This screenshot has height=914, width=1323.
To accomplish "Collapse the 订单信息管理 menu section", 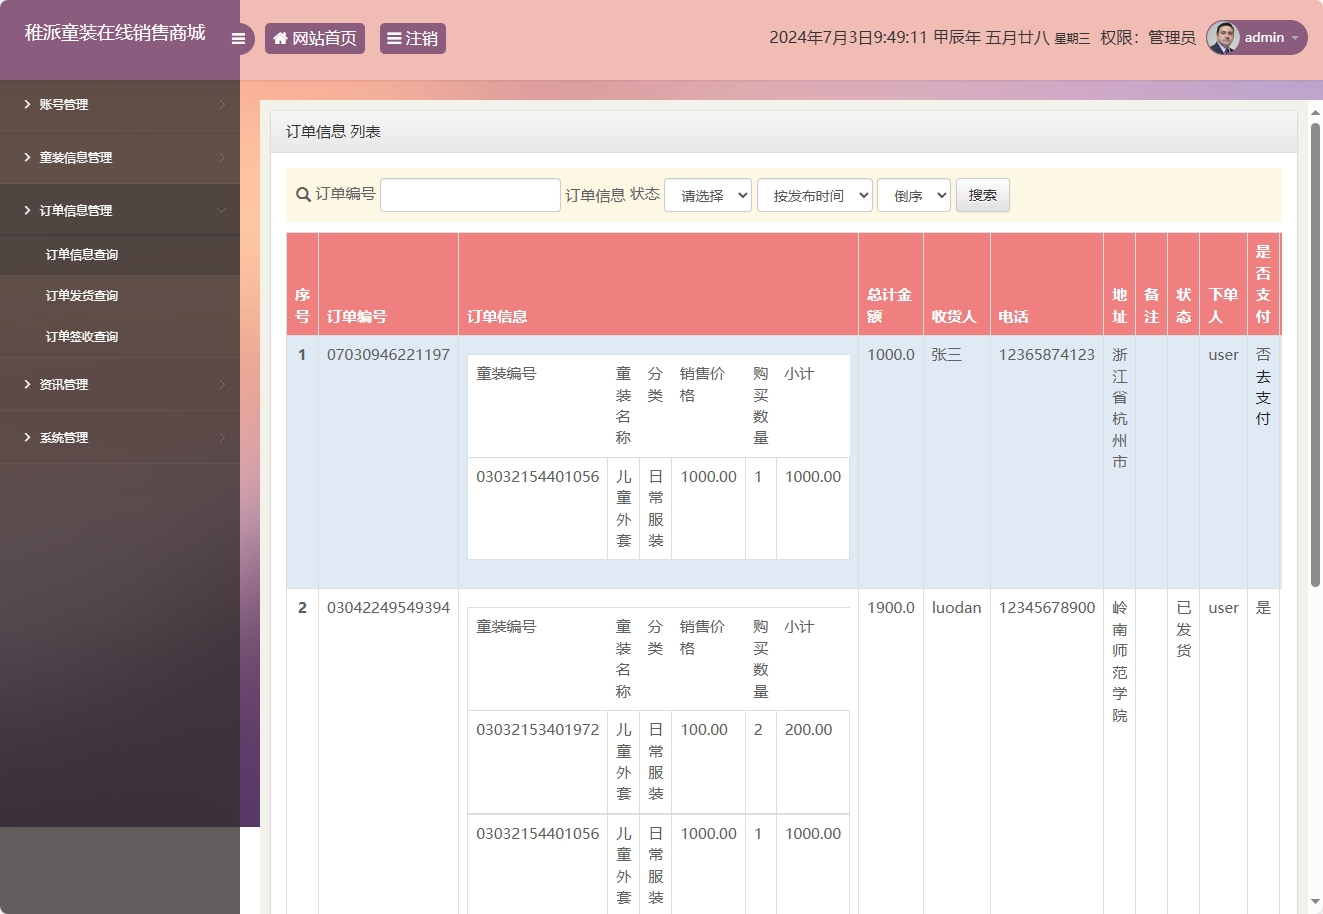I will [119, 211].
